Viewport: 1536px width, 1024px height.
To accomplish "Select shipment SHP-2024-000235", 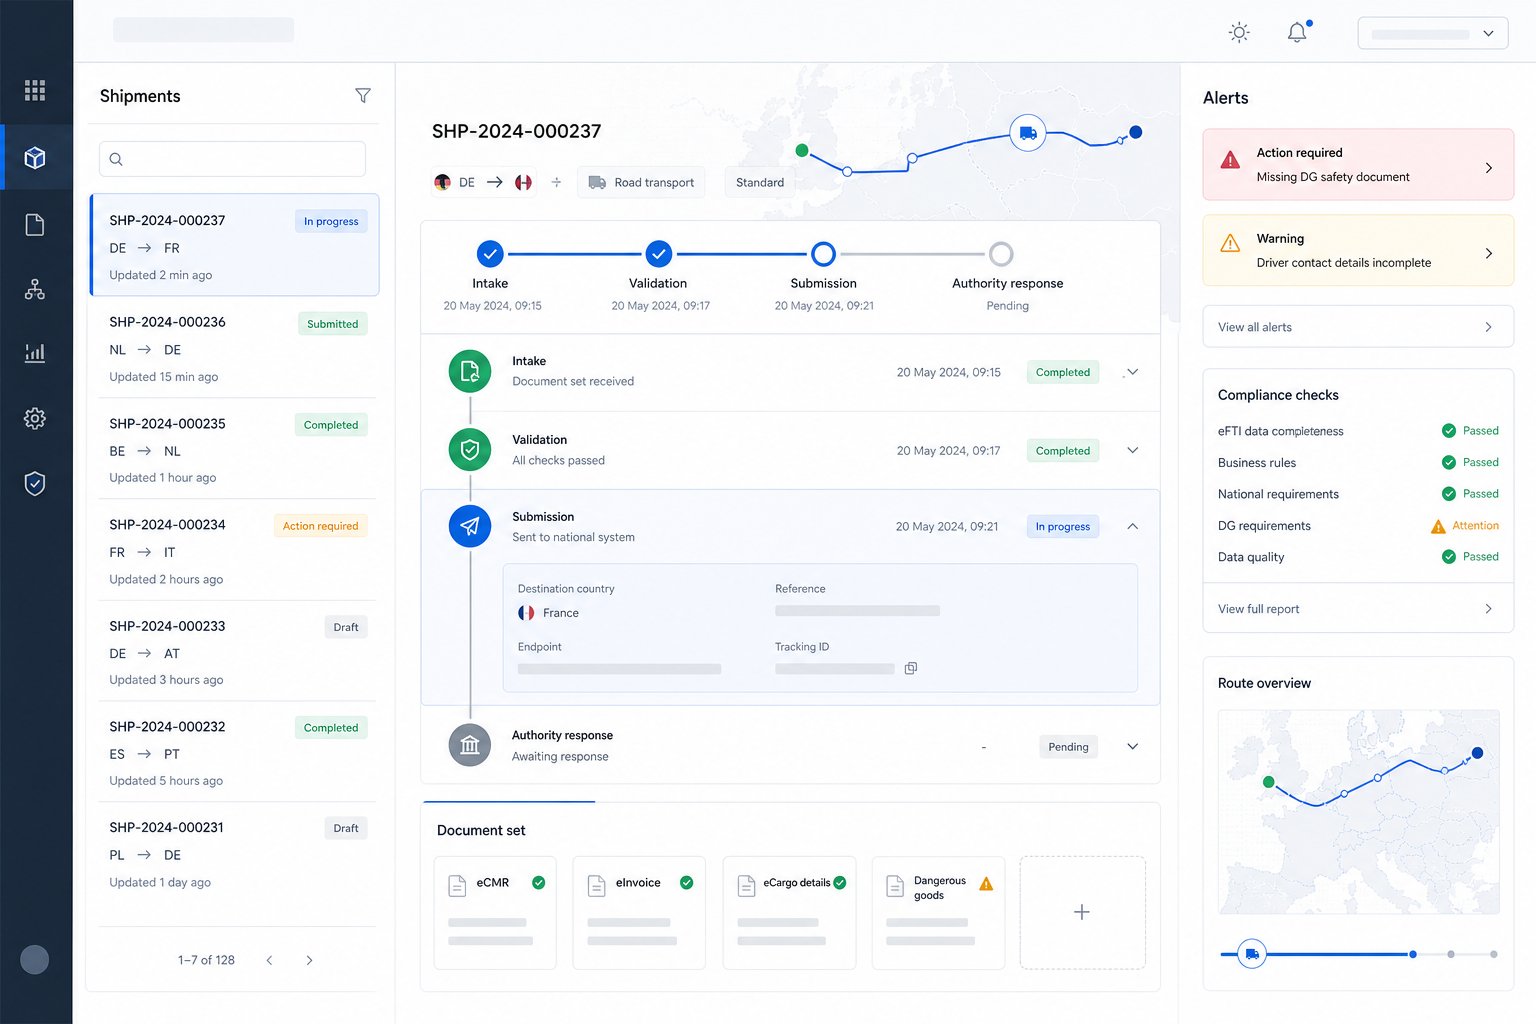I will point(235,450).
